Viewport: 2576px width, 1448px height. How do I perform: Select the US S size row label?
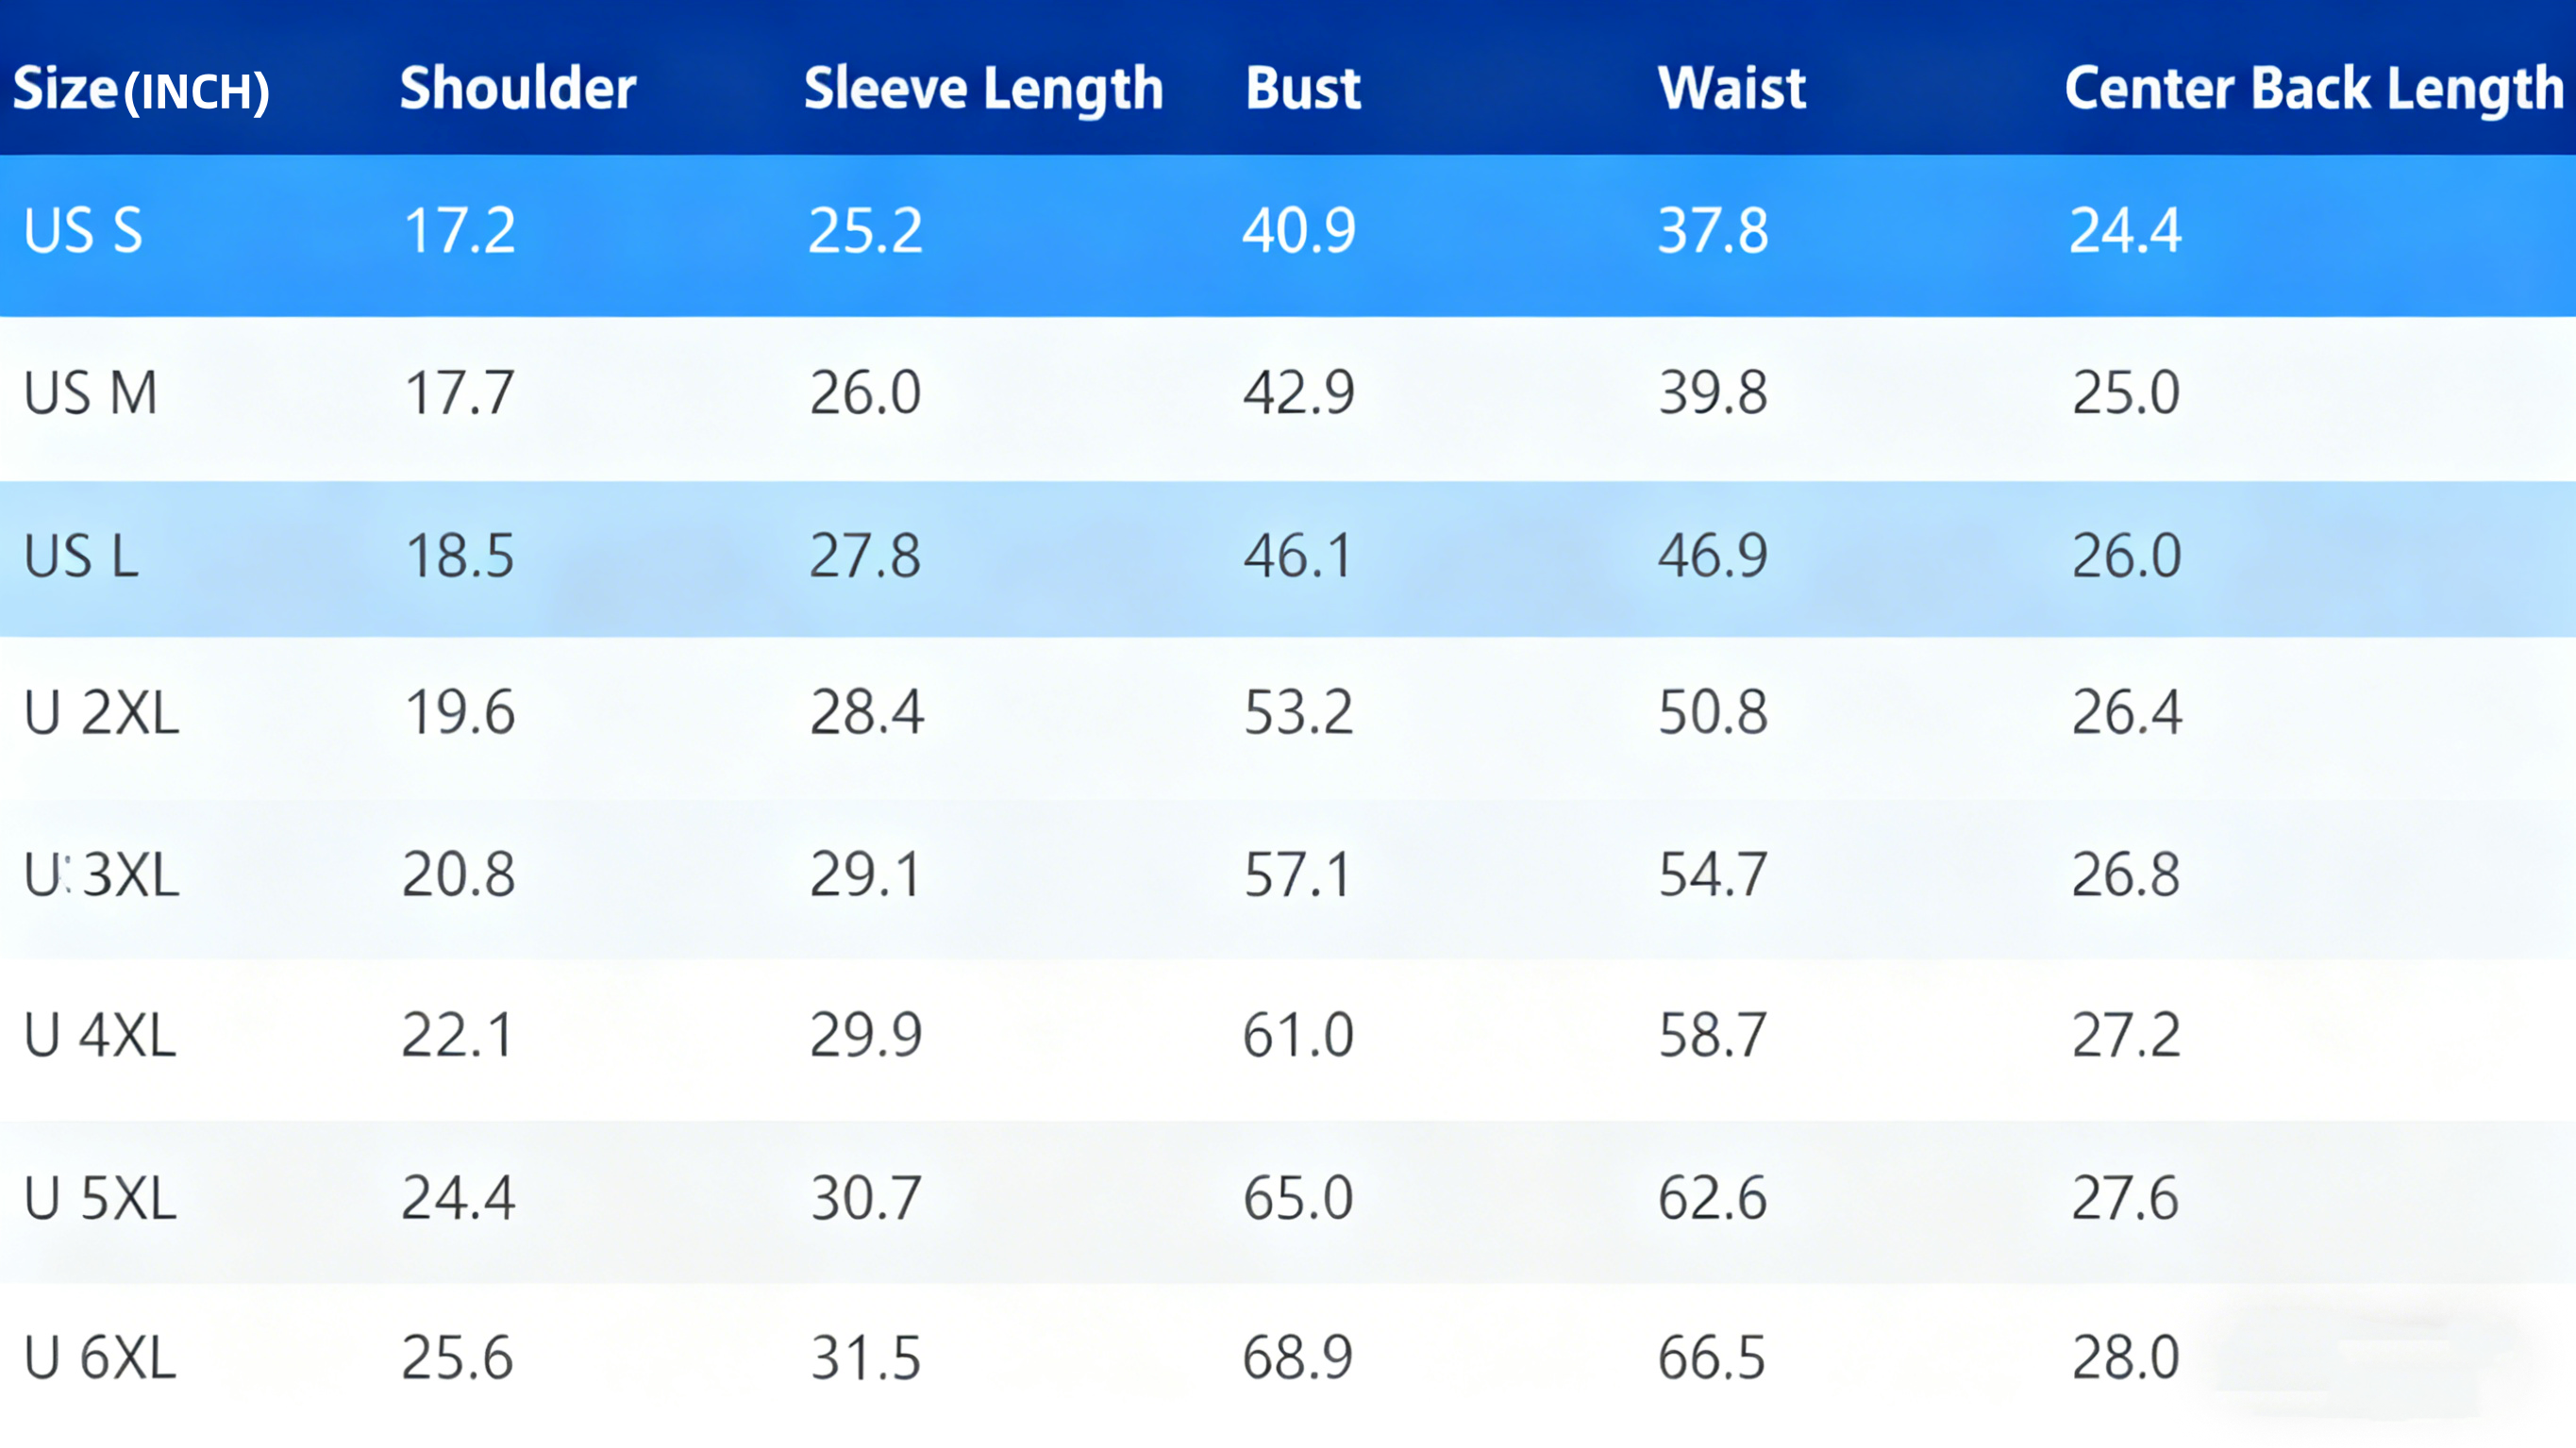(x=83, y=231)
